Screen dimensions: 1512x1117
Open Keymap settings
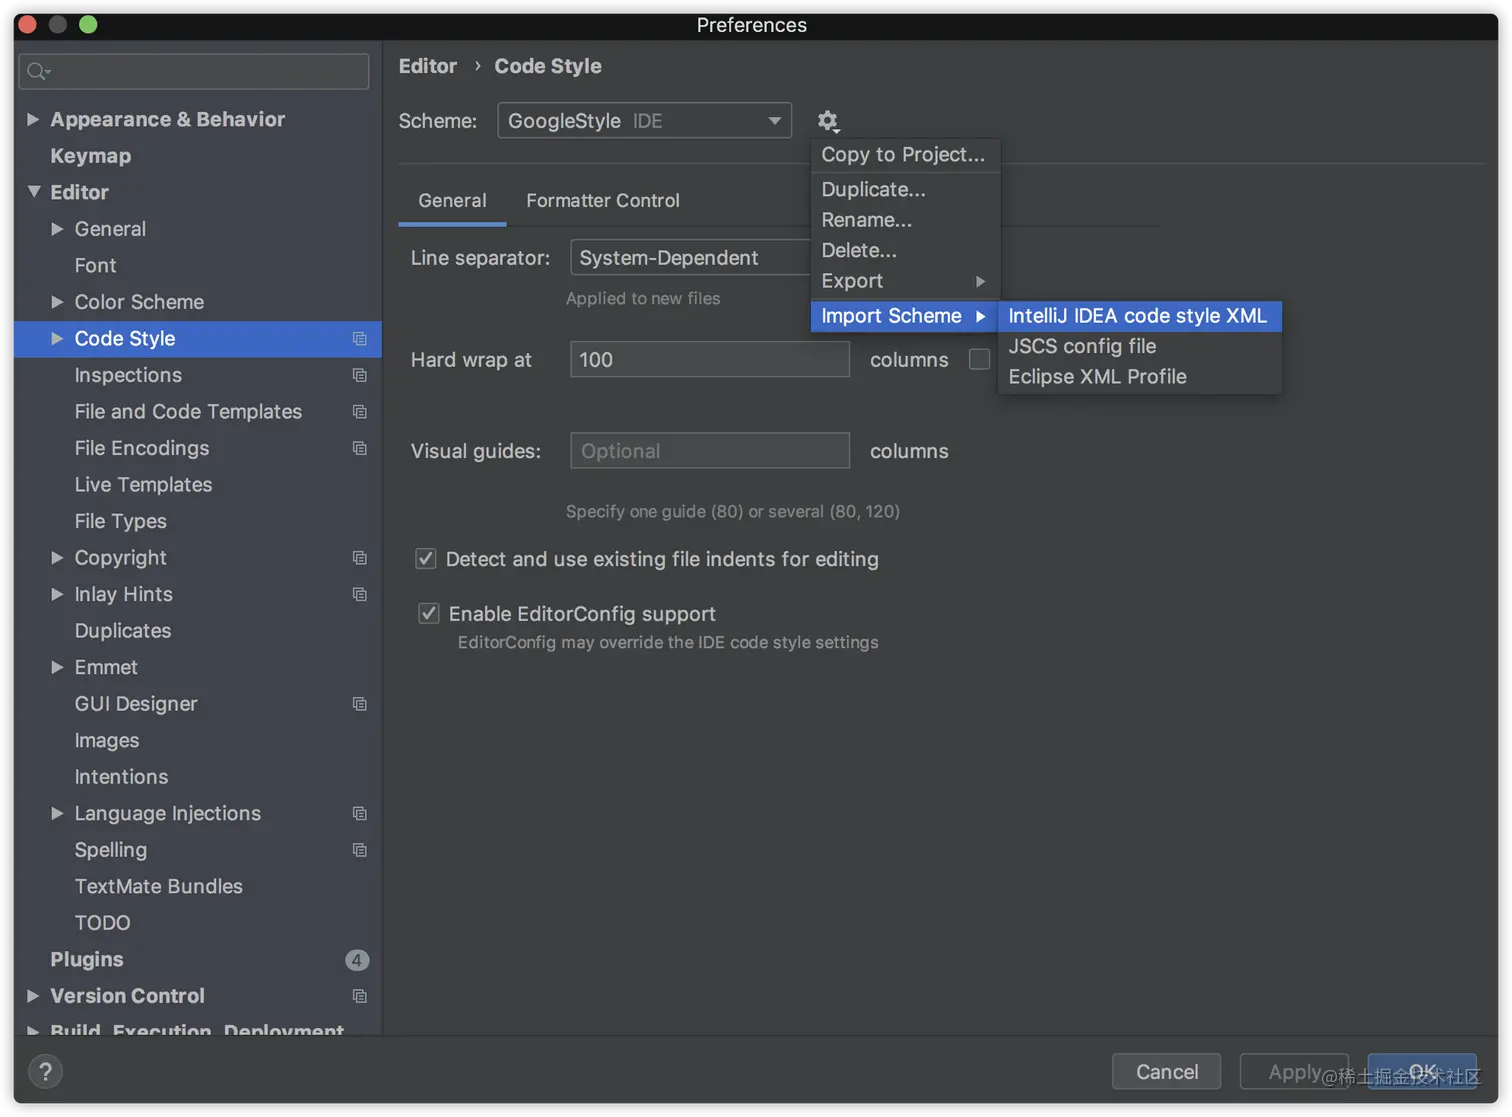pos(91,156)
